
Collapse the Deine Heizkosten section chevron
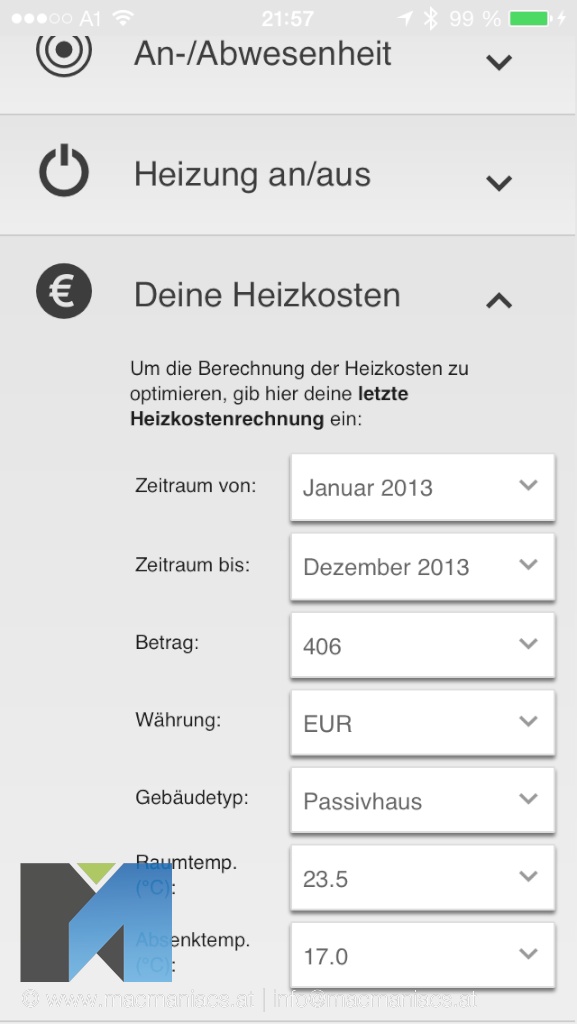pos(499,300)
